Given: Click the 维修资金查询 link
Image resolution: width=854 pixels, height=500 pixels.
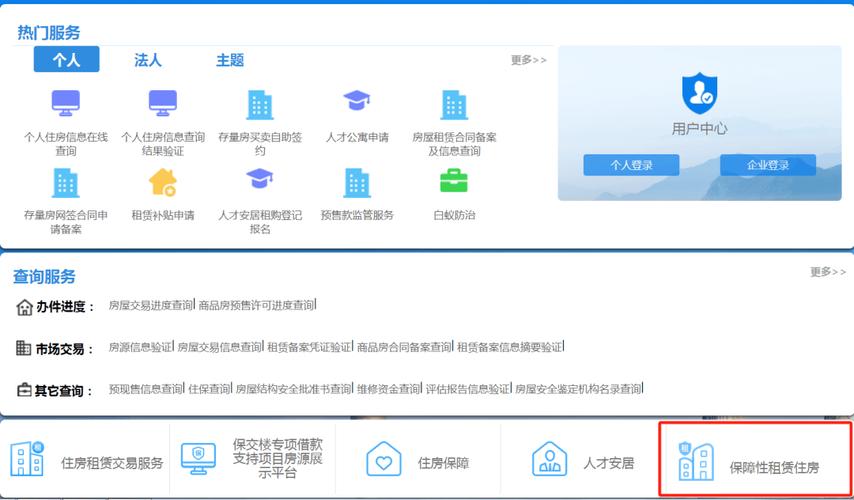Looking at the screenshot, I should pyautogui.click(x=389, y=389).
